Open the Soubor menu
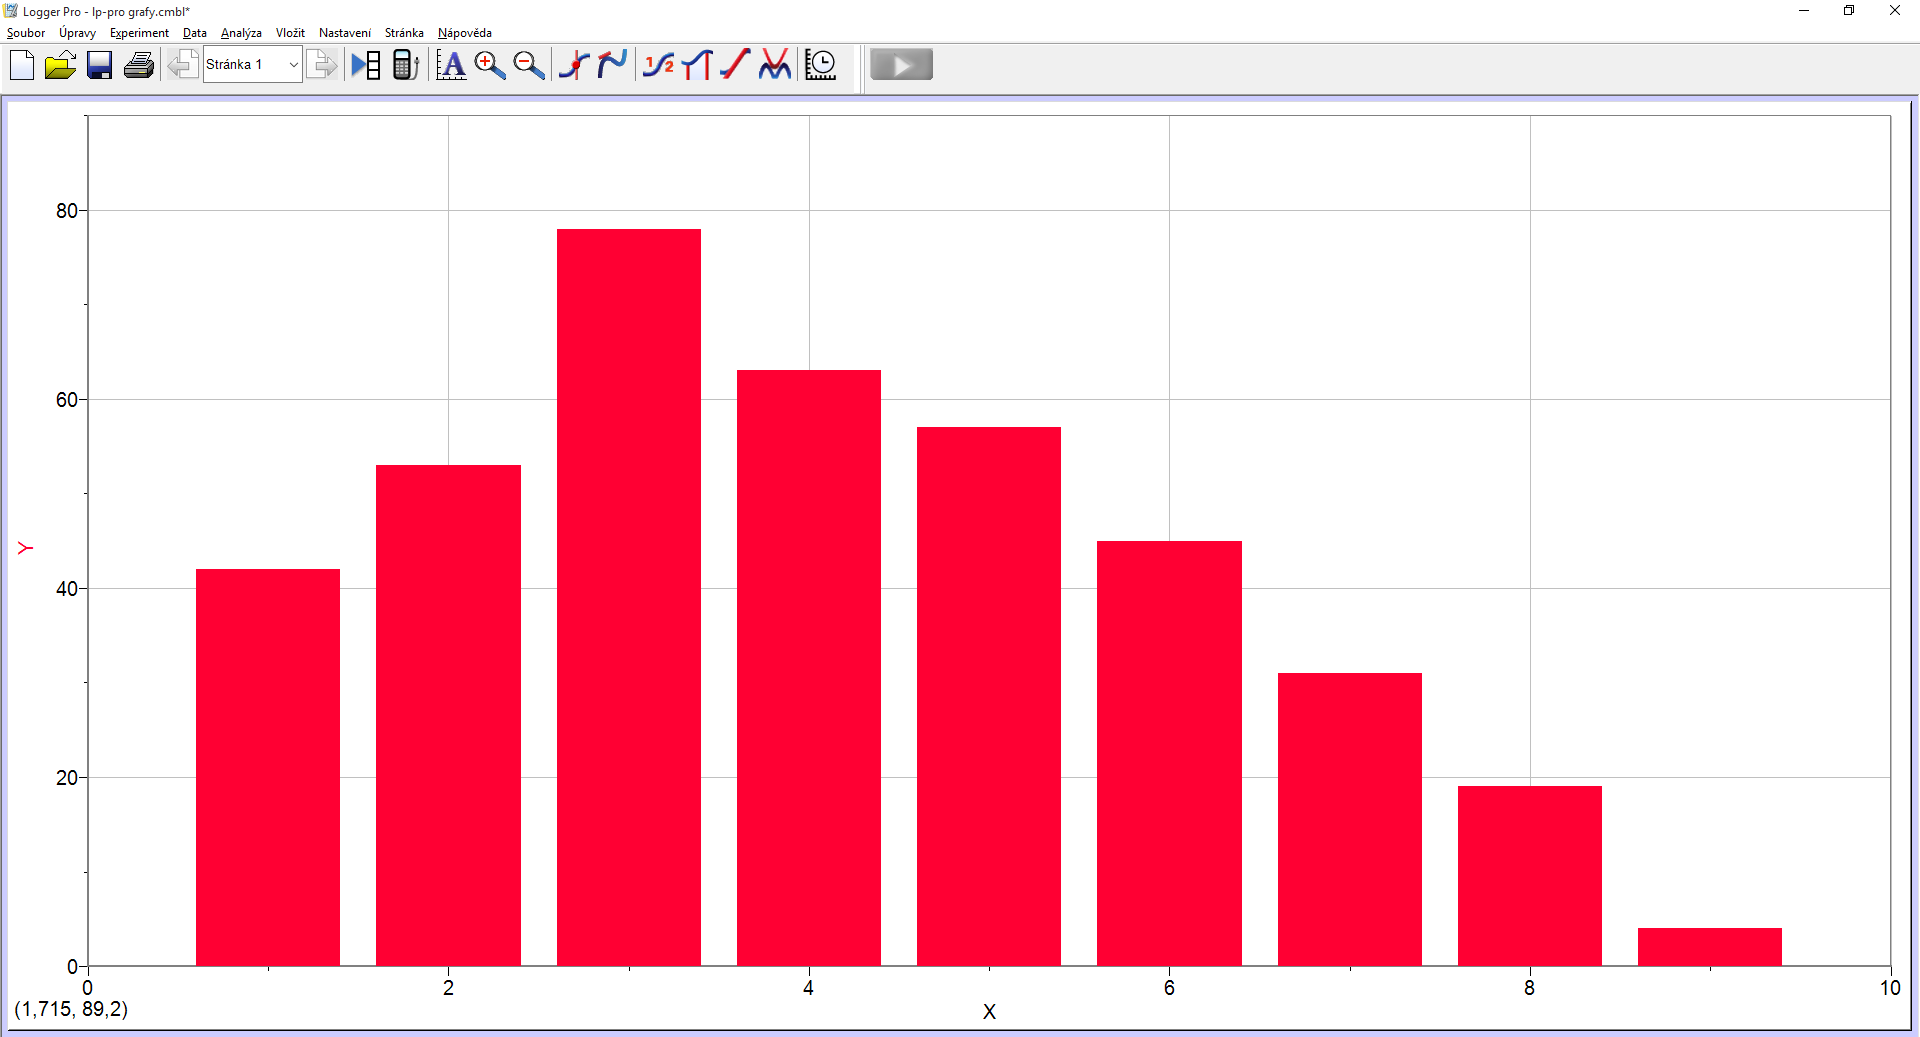Screen dimensions: 1920x1037 pos(26,33)
